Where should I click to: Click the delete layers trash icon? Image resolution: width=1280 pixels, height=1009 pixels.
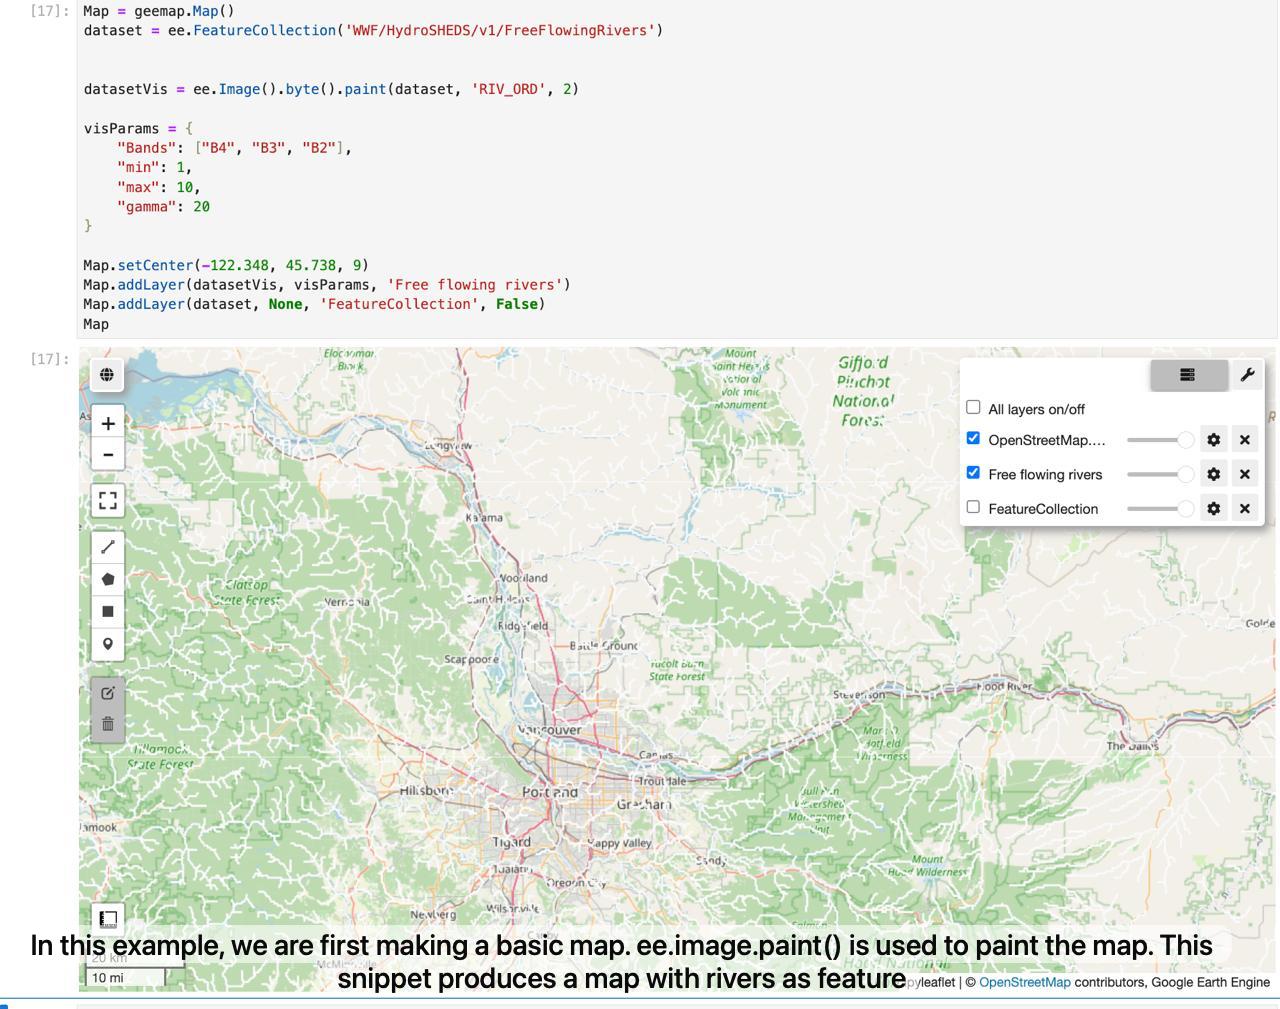[108, 724]
